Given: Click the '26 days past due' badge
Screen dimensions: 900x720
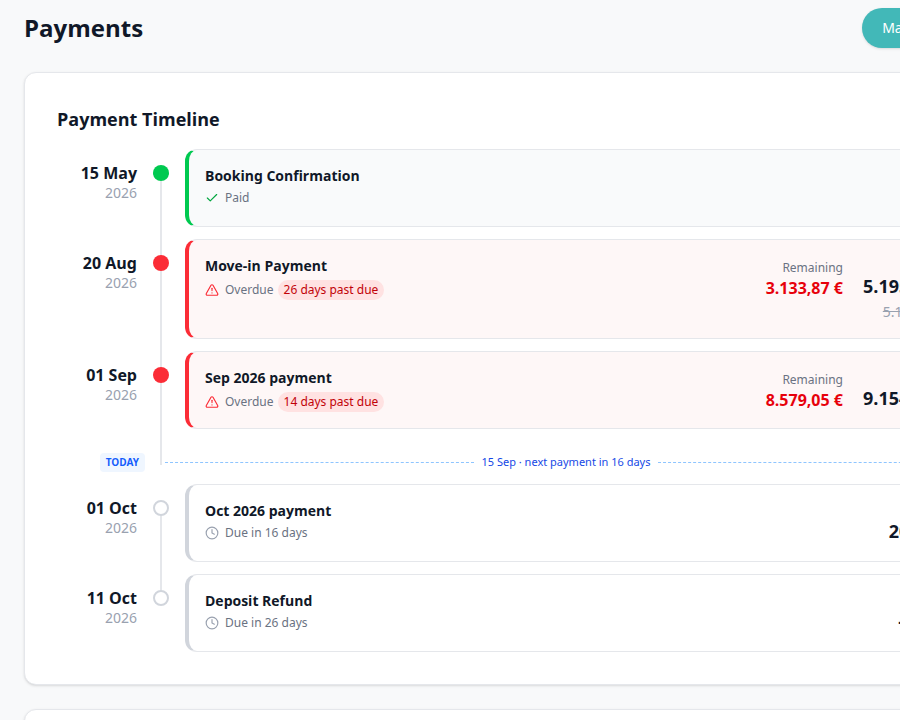Looking at the screenshot, I should tap(331, 290).
